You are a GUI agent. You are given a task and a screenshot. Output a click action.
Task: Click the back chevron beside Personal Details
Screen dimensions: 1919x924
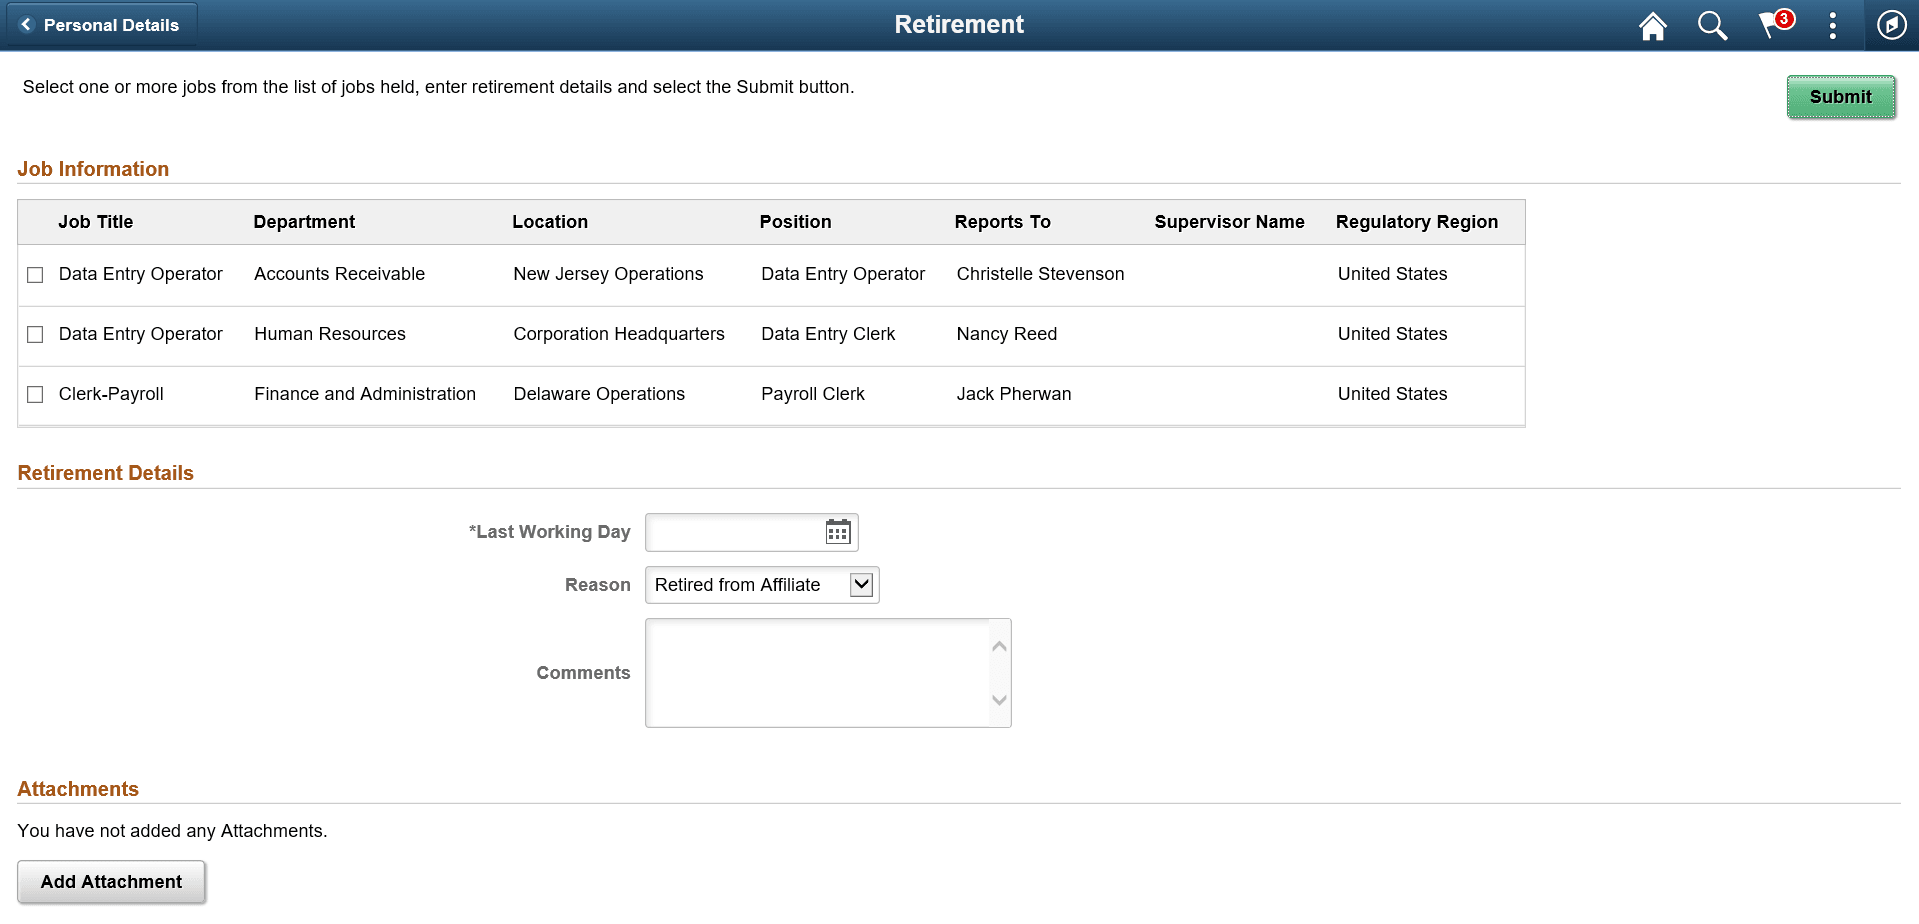[x=27, y=25]
